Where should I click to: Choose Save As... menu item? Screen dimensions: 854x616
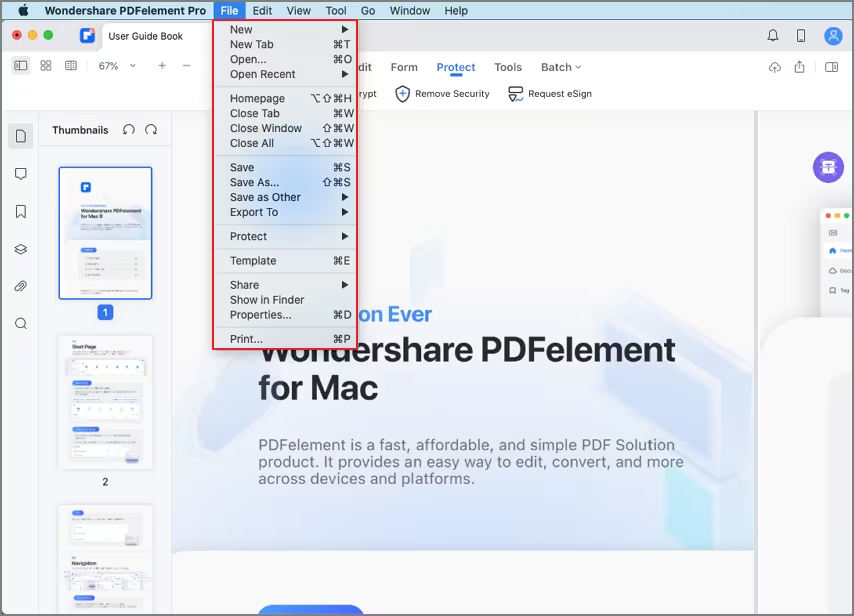286,182
